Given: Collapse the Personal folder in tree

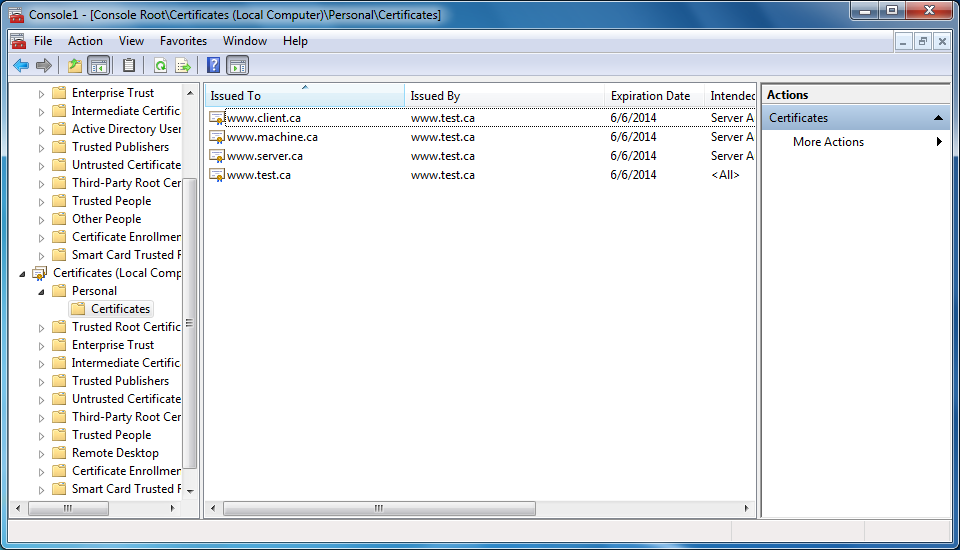Looking at the screenshot, I should pos(41,291).
